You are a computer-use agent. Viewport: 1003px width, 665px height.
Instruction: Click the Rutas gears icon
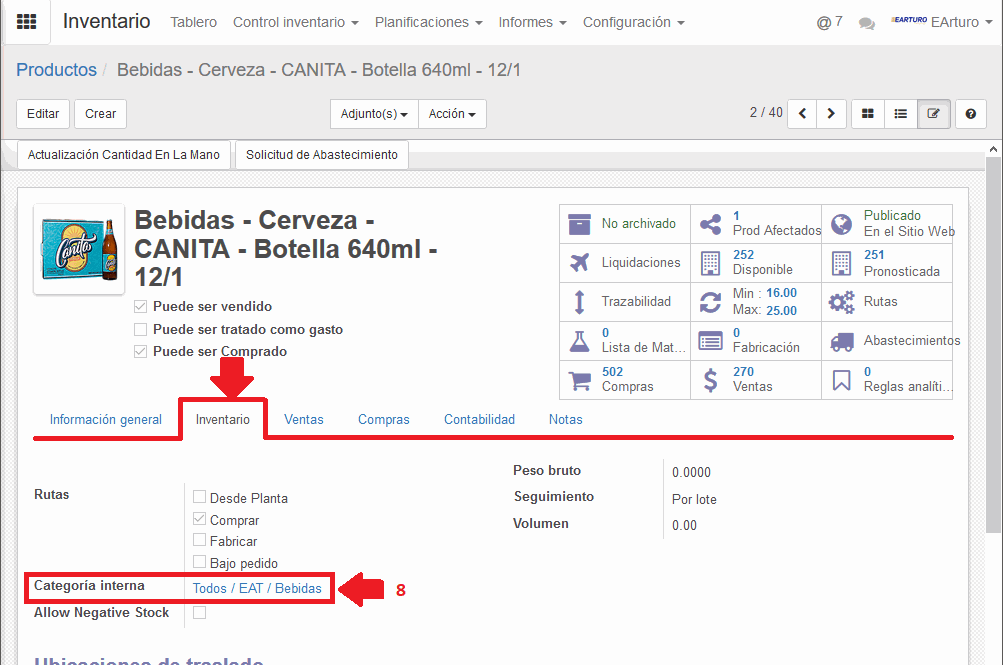pyautogui.click(x=841, y=302)
